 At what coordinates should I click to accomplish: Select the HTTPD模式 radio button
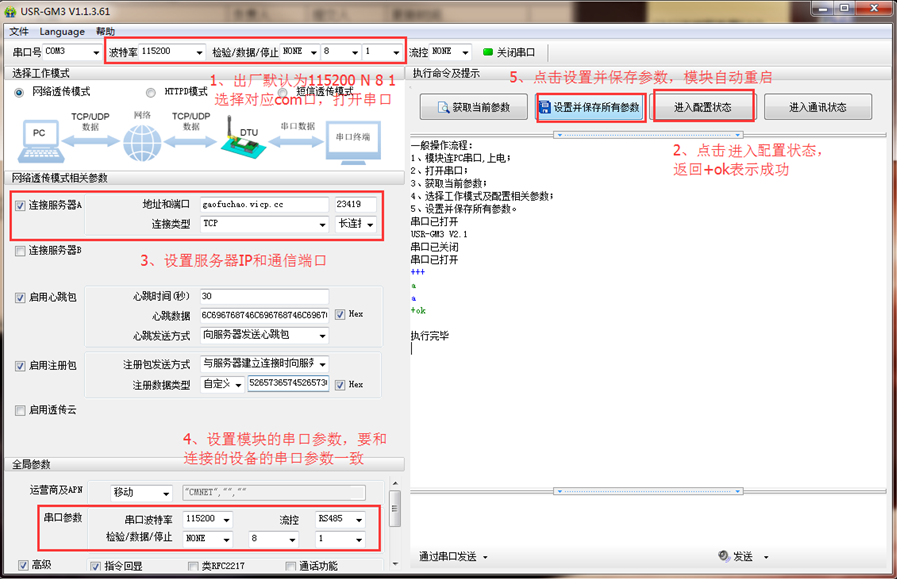[150, 93]
